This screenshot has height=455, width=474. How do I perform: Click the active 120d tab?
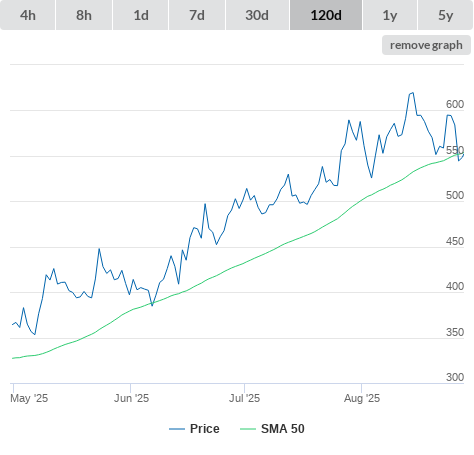(x=326, y=15)
